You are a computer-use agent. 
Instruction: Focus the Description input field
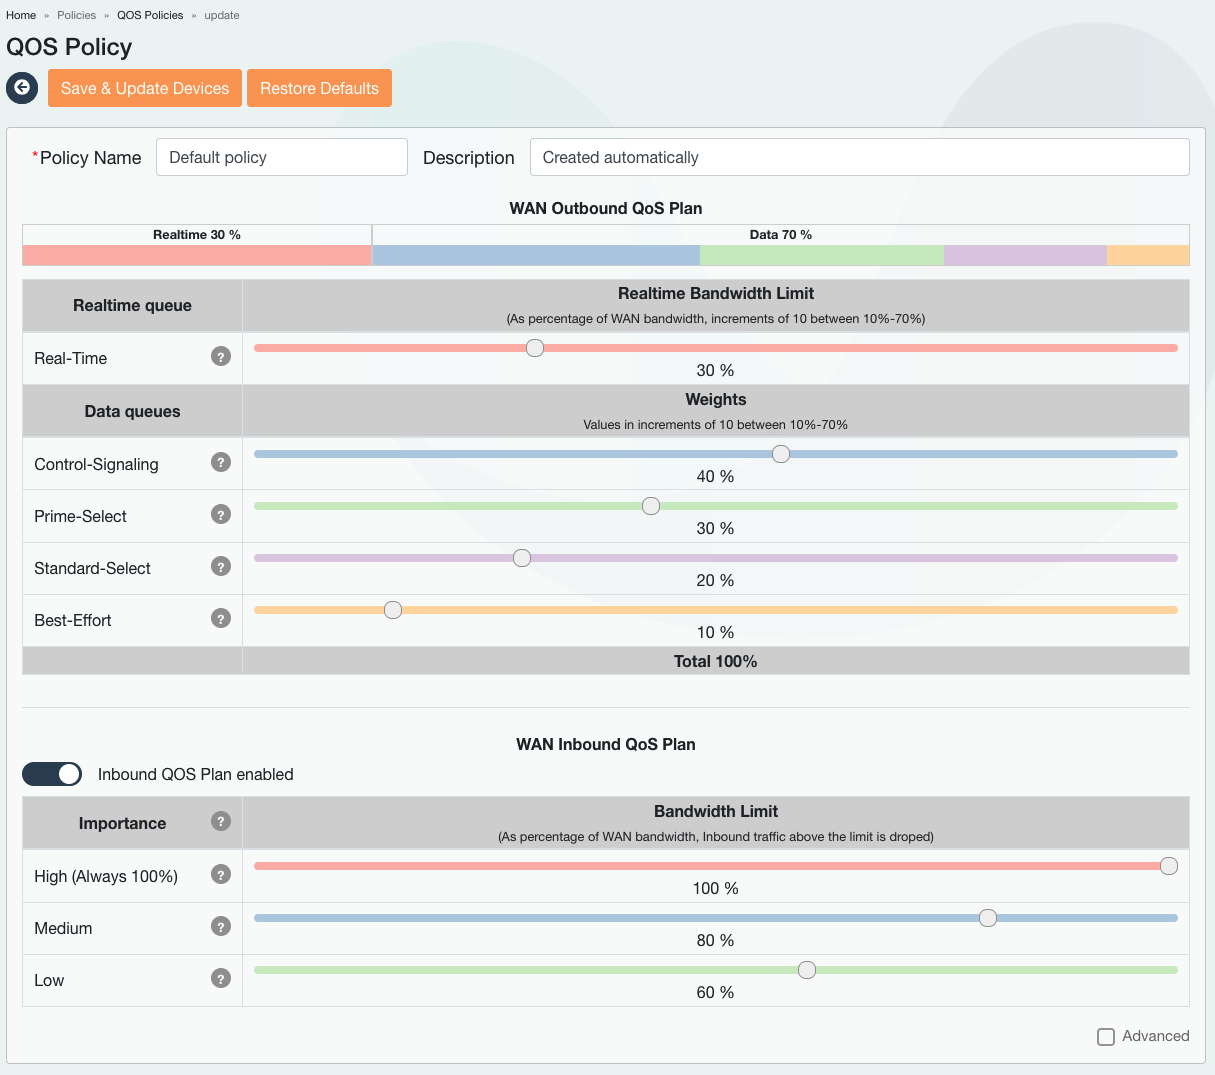coord(860,157)
